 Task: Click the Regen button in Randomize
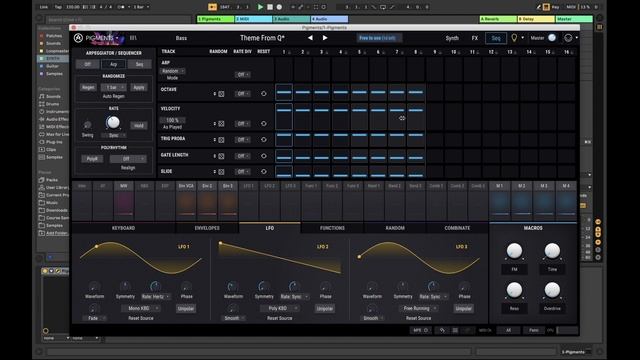pyautogui.click(x=88, y=87)
